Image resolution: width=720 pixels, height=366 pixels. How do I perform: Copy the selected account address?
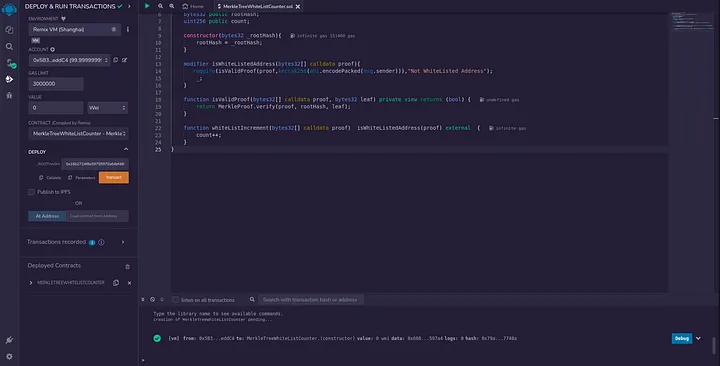[x=116, y=60]
